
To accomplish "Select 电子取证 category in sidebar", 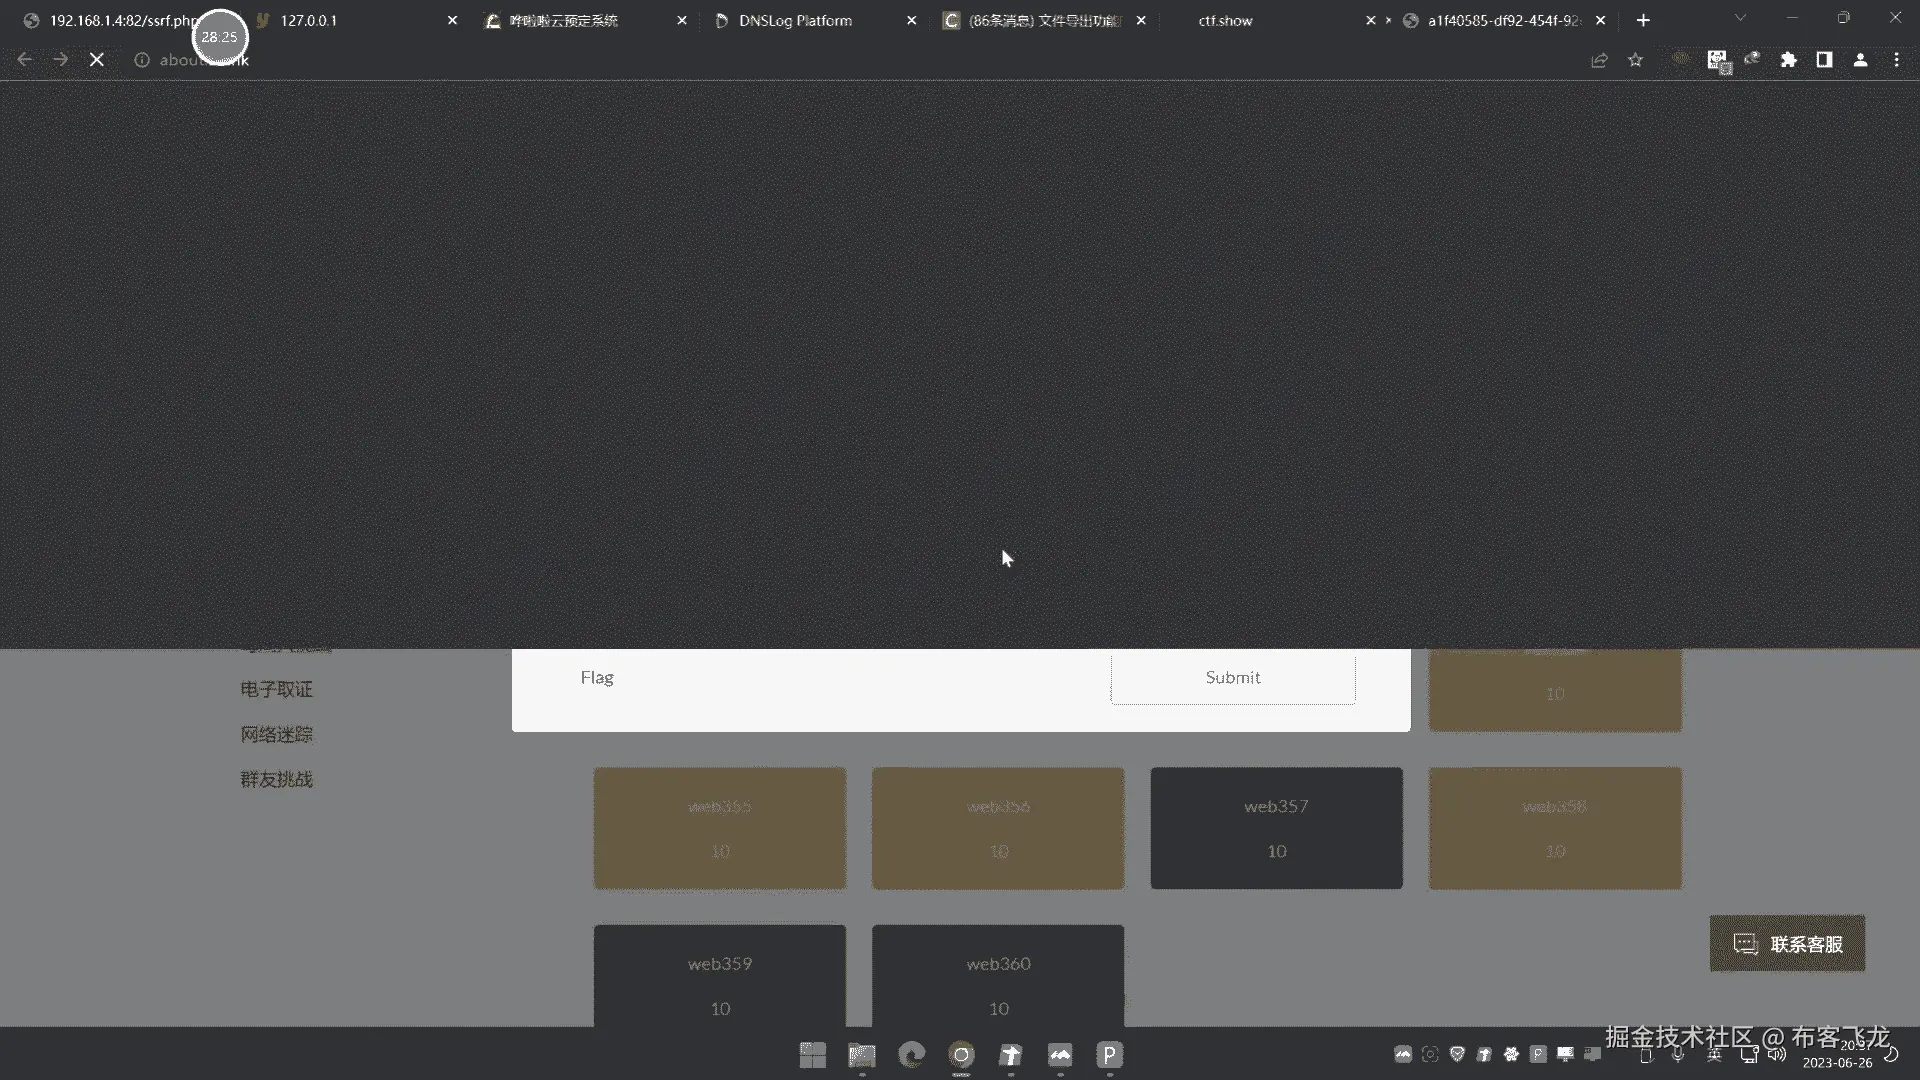I will [x=276, y=690].
